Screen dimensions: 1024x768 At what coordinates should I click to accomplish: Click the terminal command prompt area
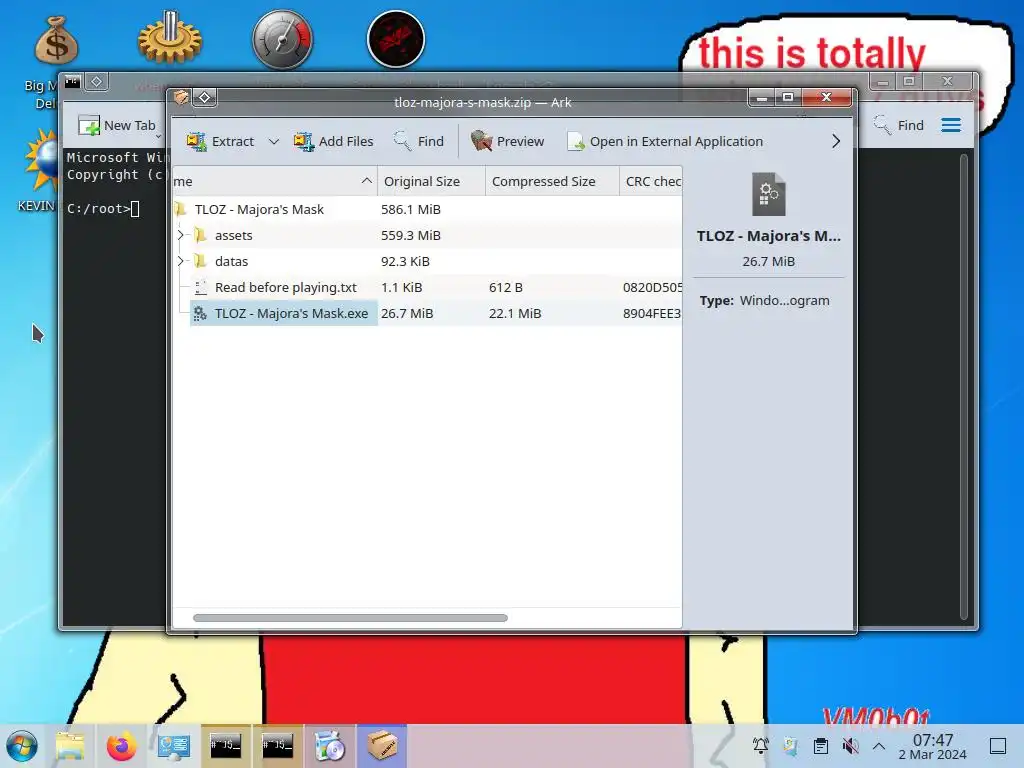pos(103,209)
